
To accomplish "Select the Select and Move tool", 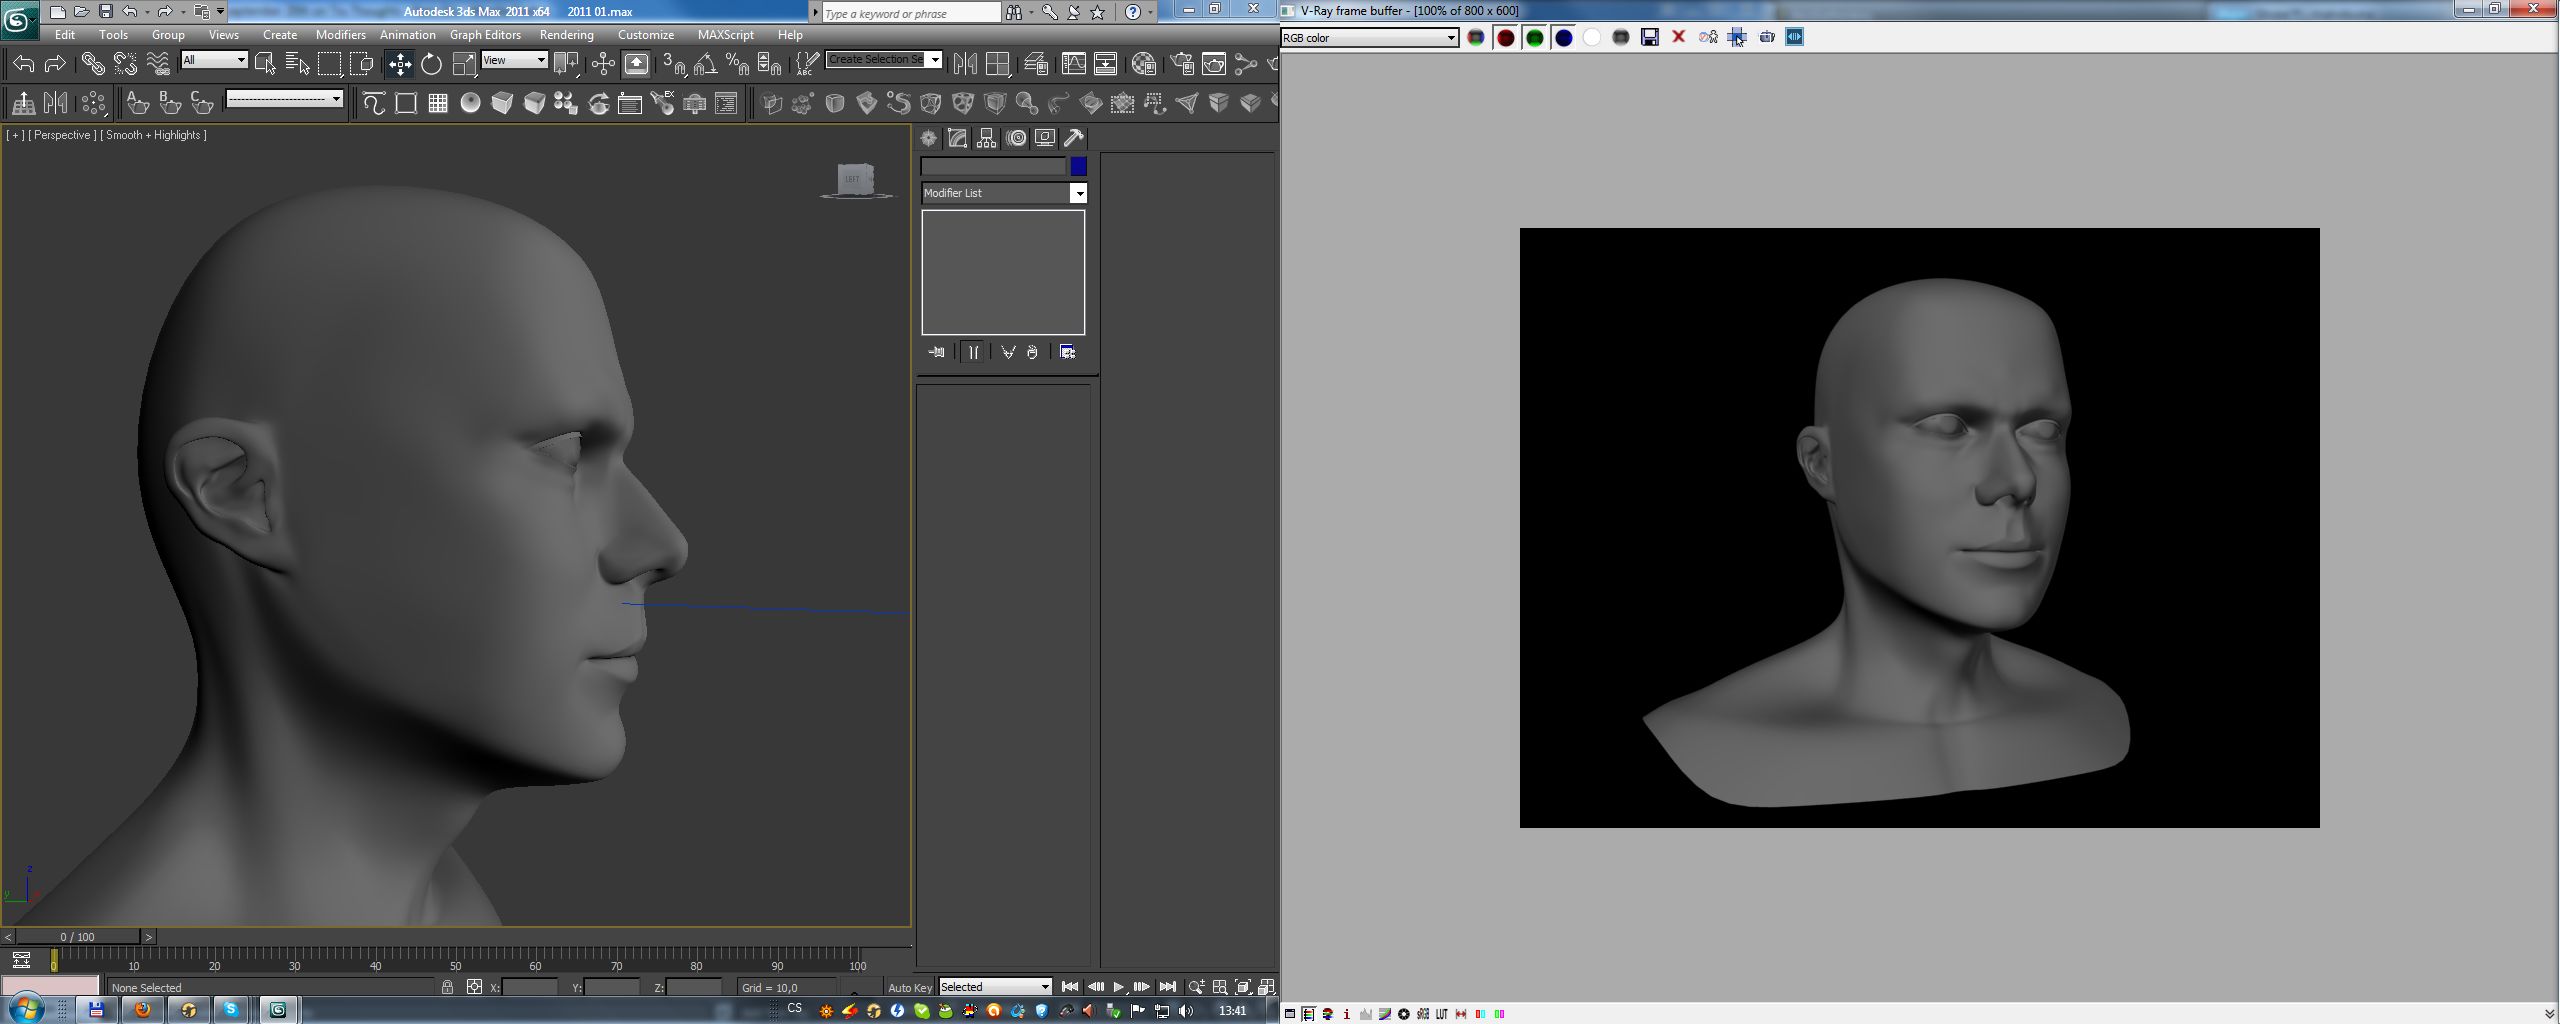I will (x=399, y=64).
